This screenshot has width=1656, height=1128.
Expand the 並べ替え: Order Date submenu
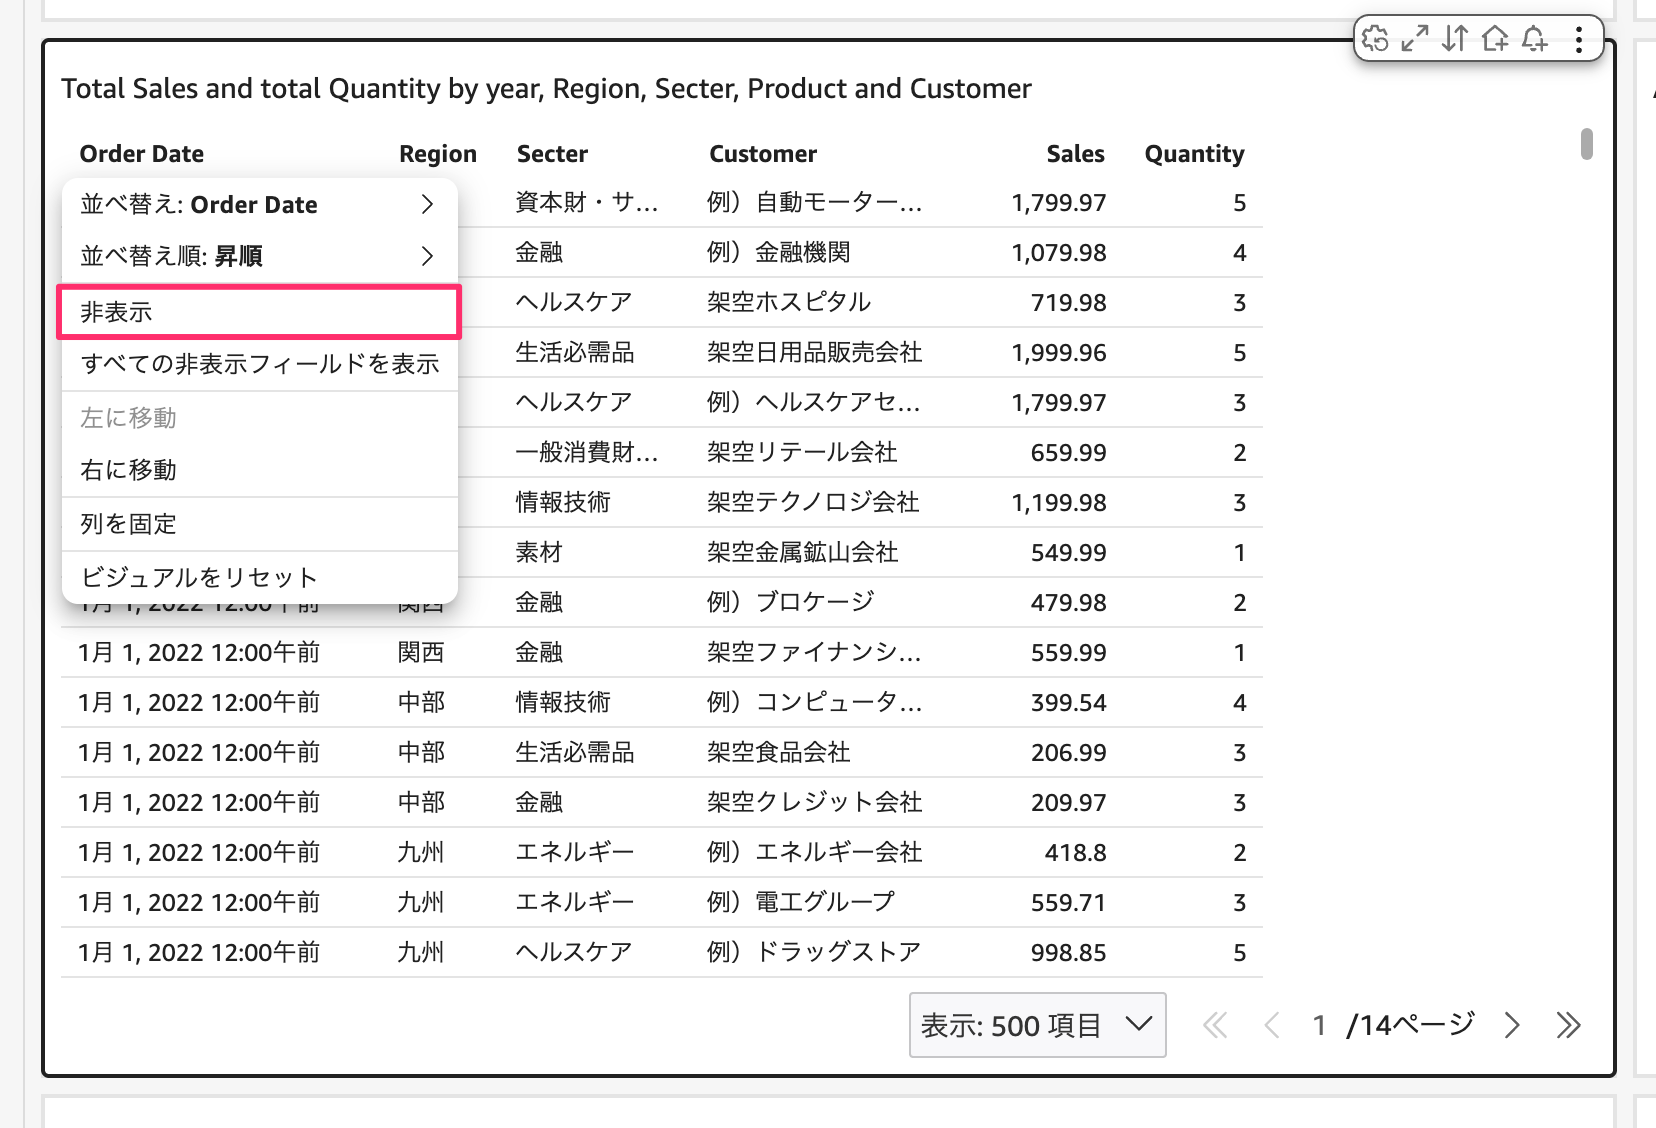pyautogui.click(x=259, y=205)
